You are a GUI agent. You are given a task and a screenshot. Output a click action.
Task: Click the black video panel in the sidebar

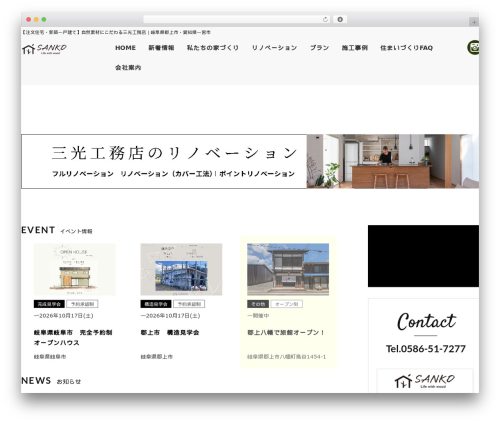423,256
